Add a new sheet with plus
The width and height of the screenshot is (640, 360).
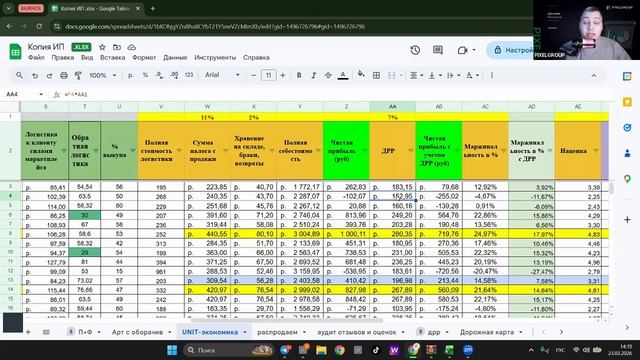(x=28, y=332)
